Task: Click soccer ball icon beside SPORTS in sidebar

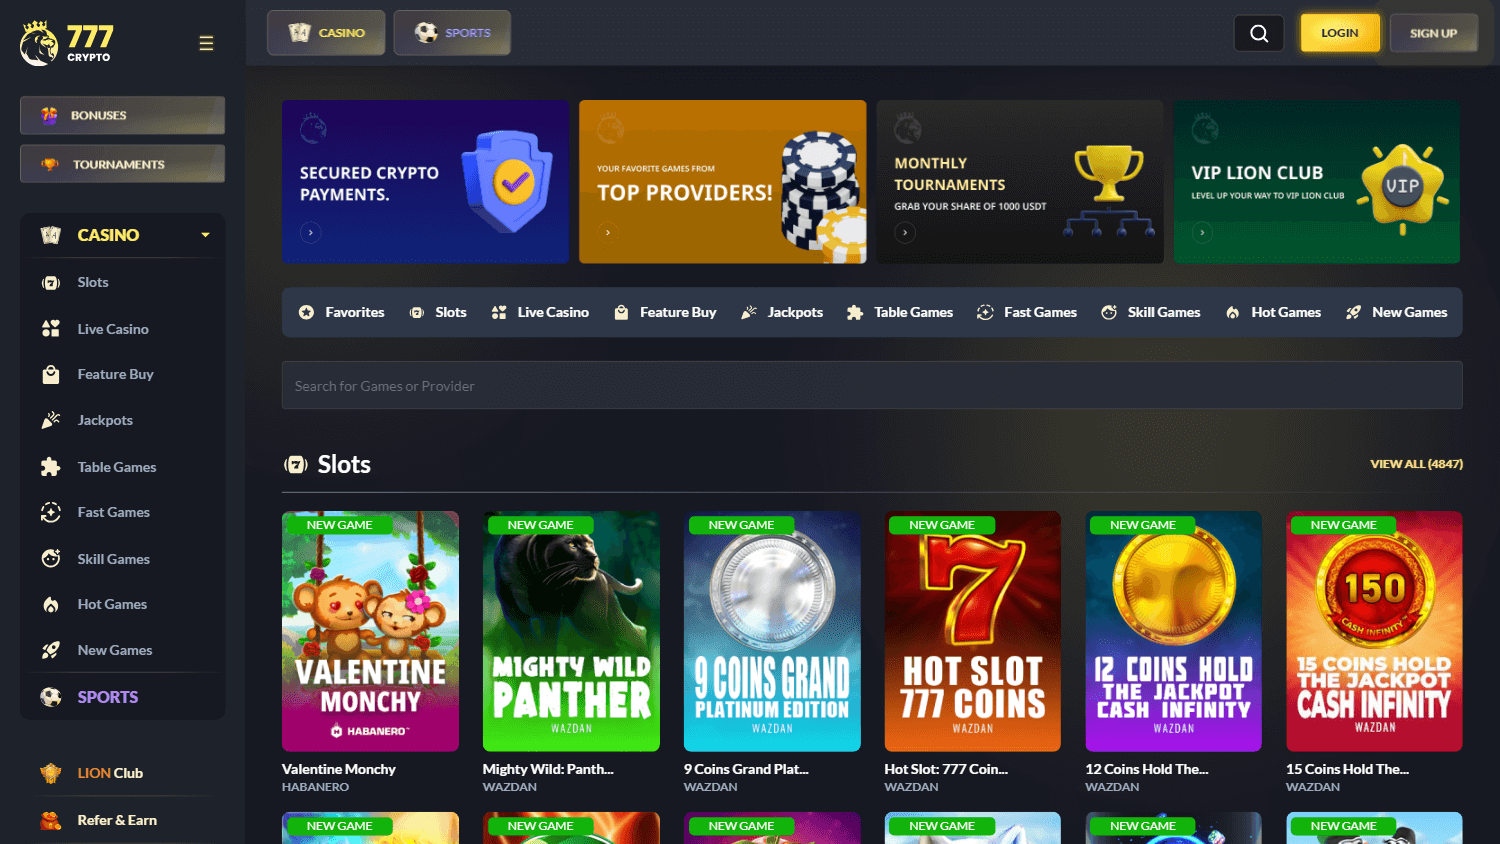Action: coord(51,697)
